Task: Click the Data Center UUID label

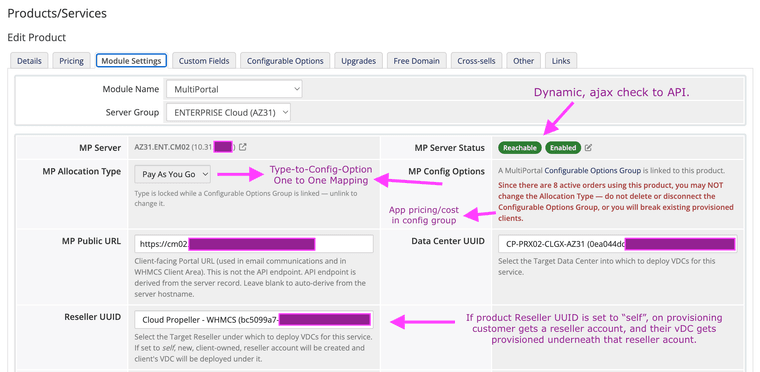Action: pos(448,241)
